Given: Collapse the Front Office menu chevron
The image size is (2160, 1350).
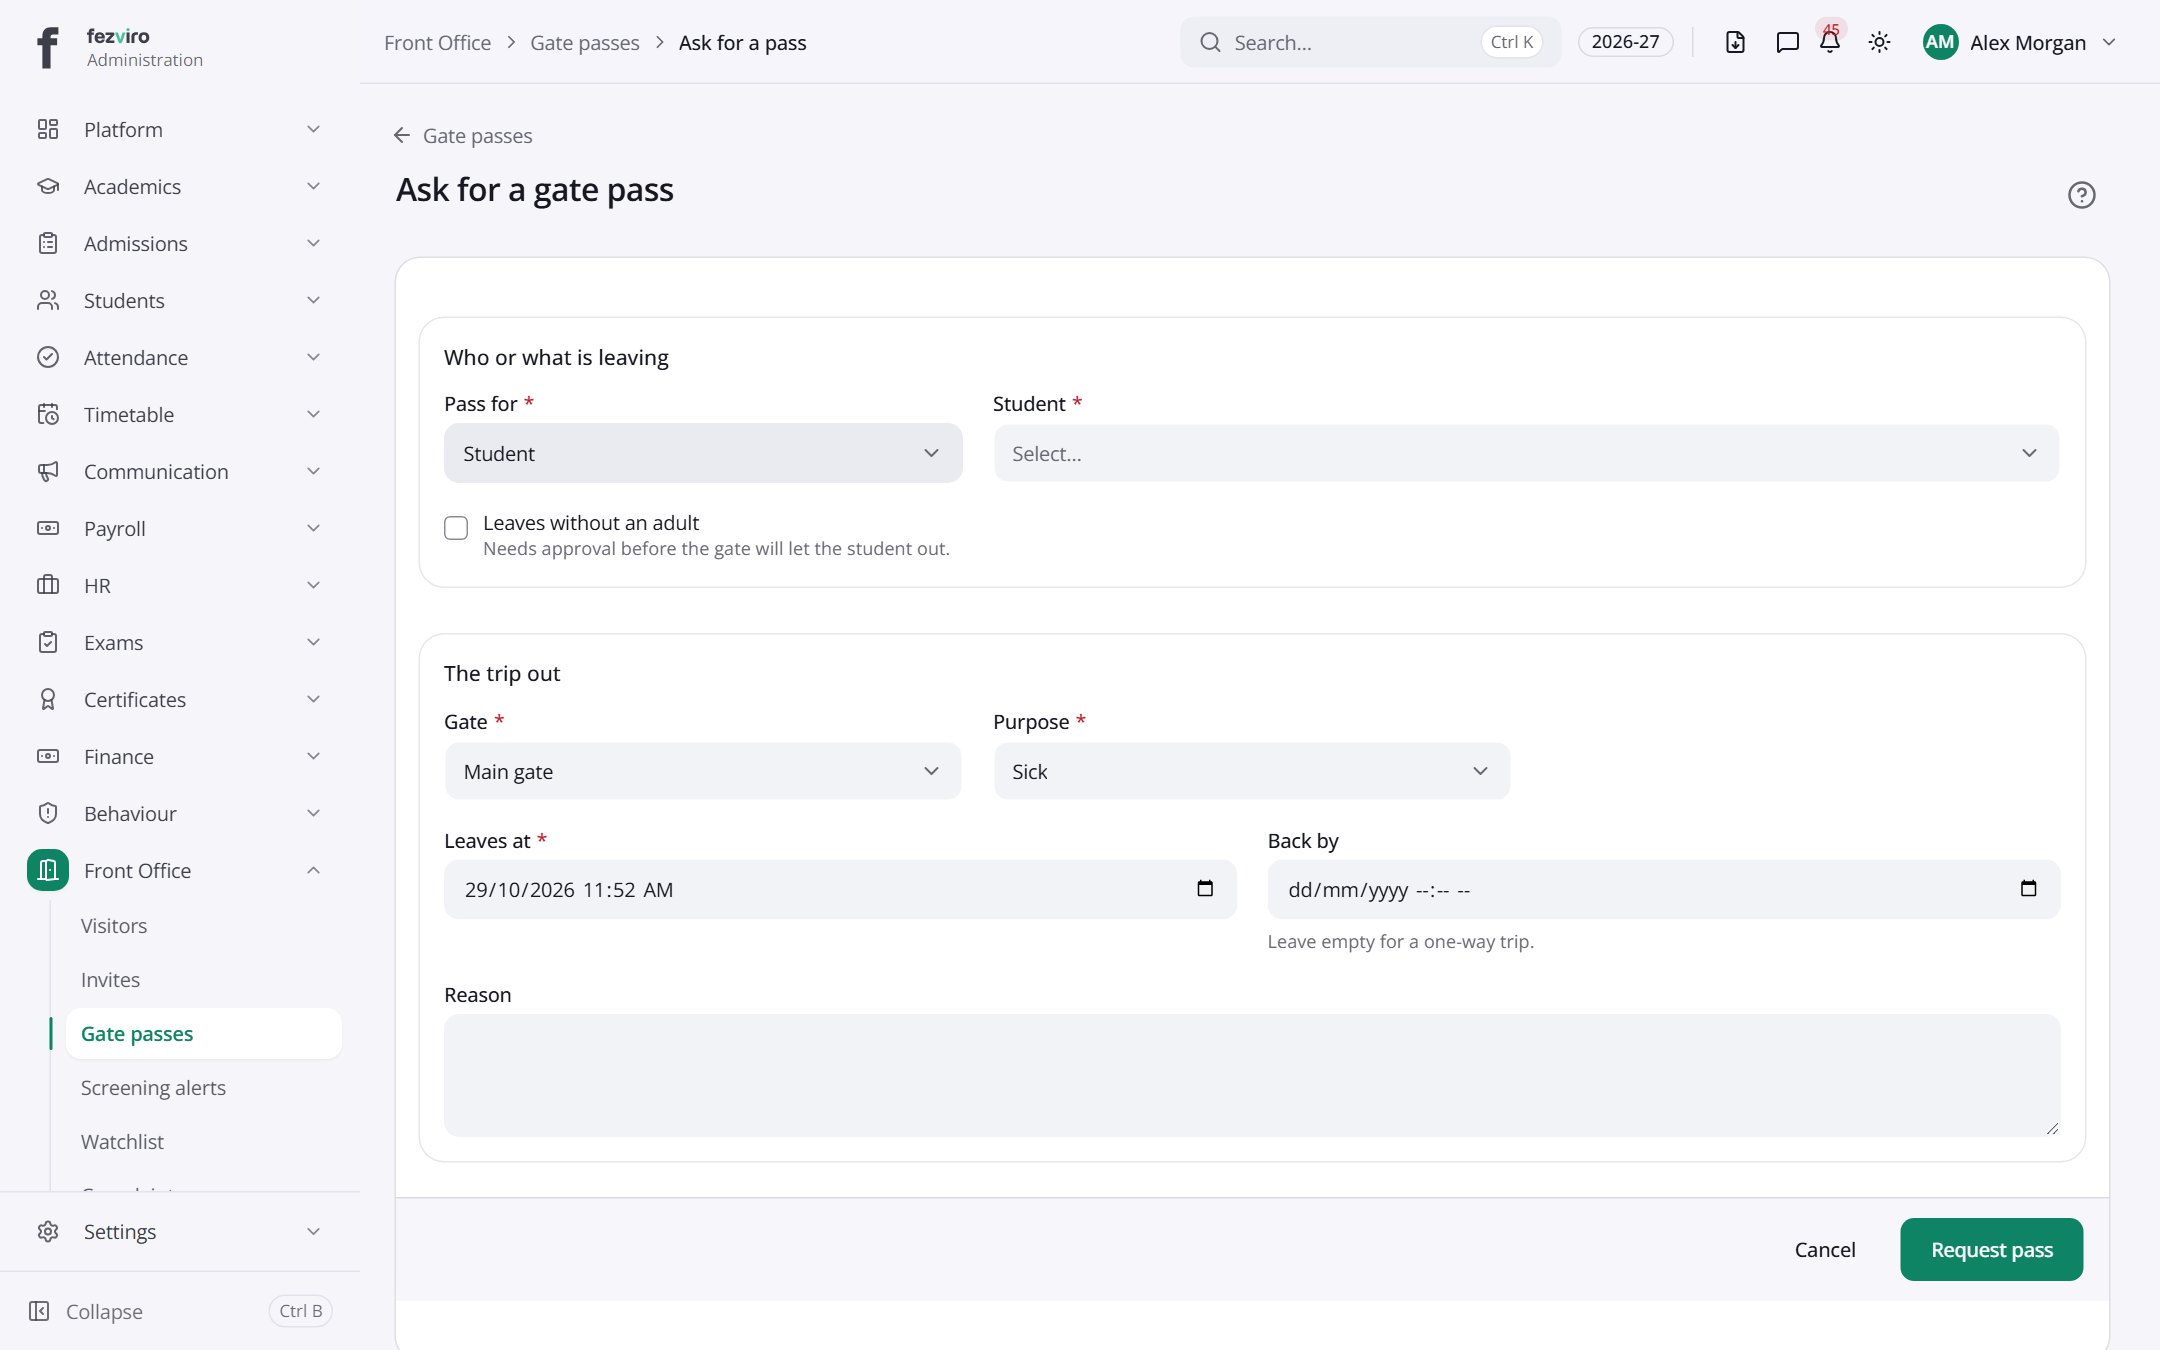Looking at the screenshot, I should point(313,870).
